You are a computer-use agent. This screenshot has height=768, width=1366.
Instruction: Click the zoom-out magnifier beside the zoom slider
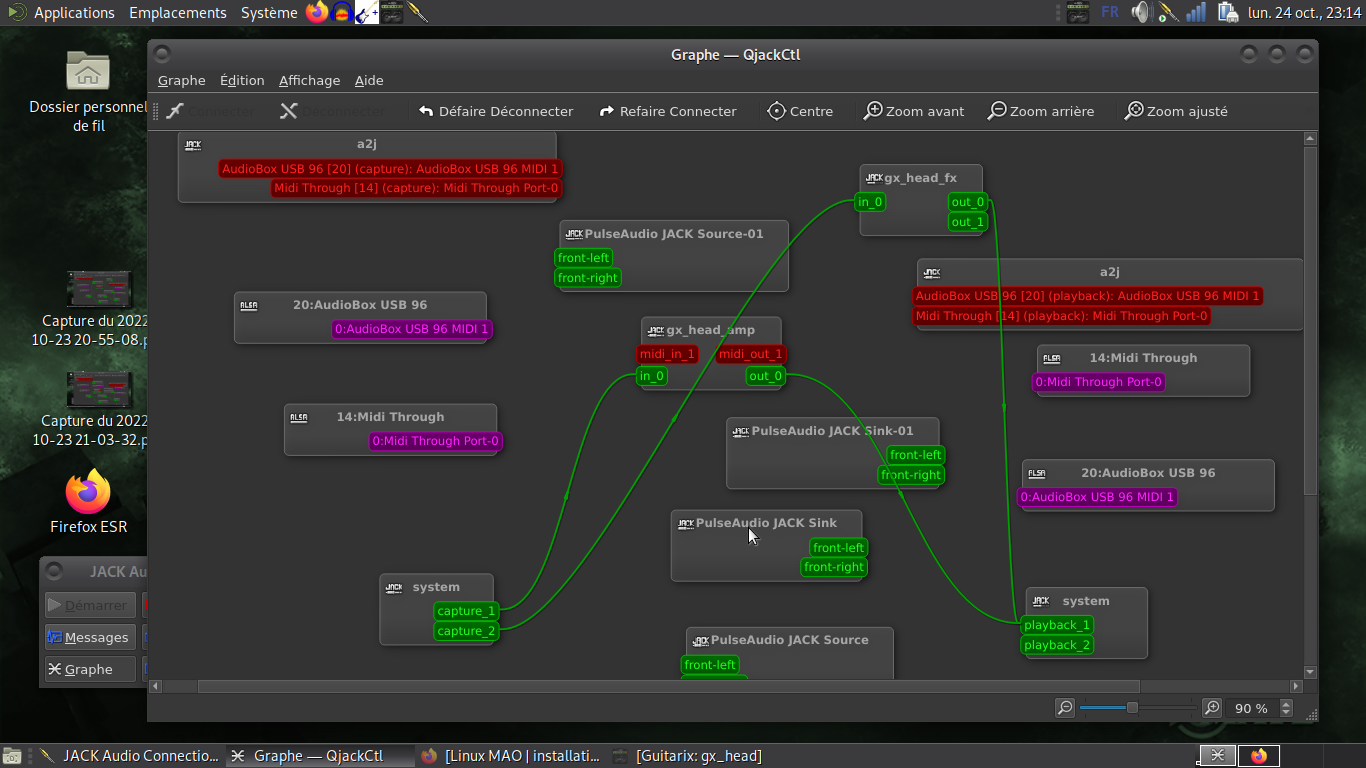coord(1065,708)
